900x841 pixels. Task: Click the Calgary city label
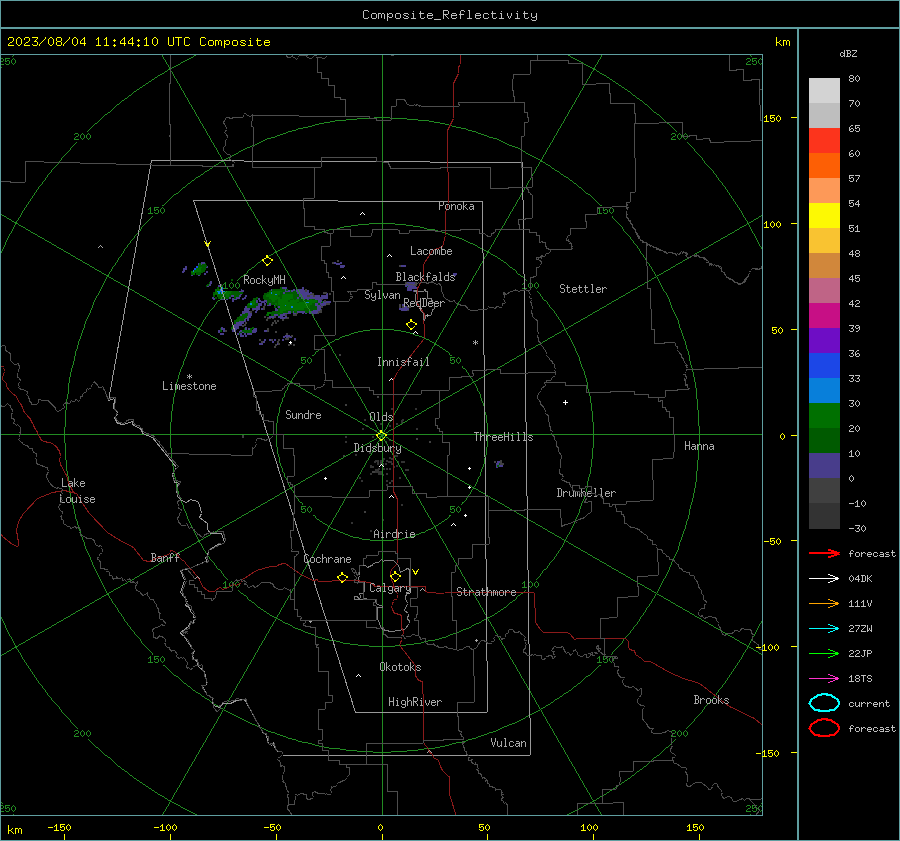click(390, 588)
